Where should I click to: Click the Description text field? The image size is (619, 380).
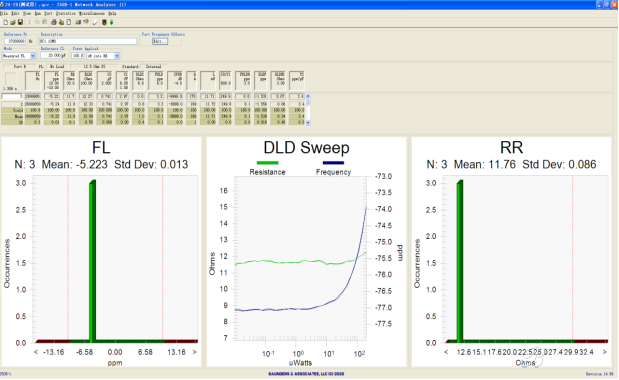(x=88, y=41)
